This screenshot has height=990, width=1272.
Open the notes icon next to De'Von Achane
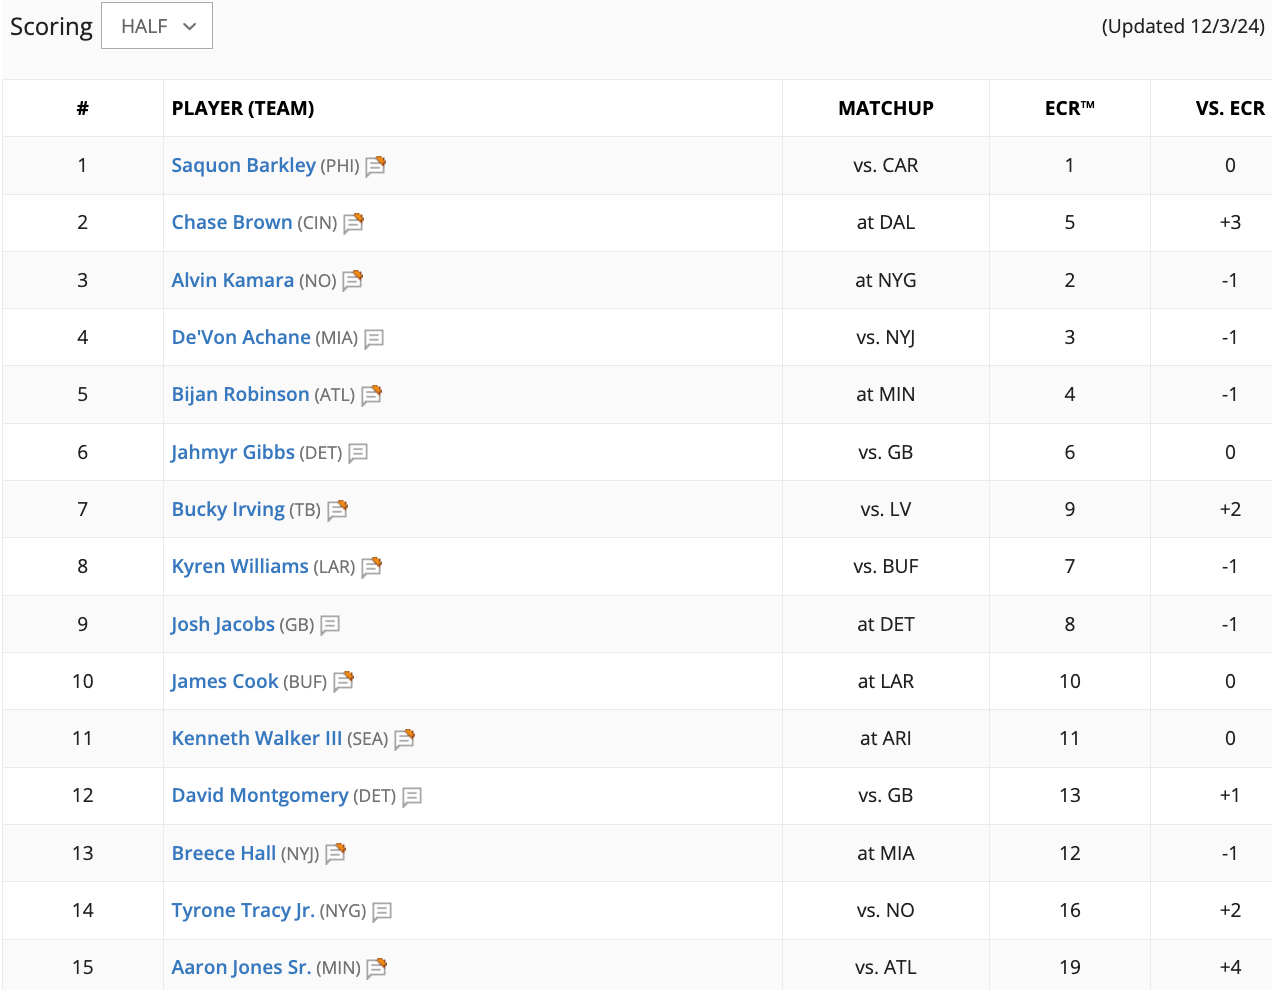(374, 339)
